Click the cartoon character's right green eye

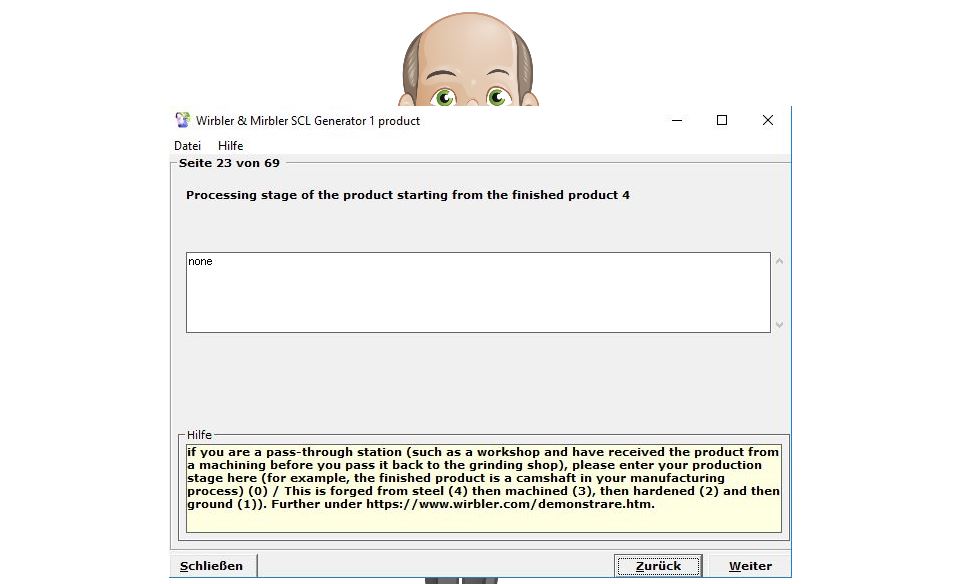pos(497,97)
